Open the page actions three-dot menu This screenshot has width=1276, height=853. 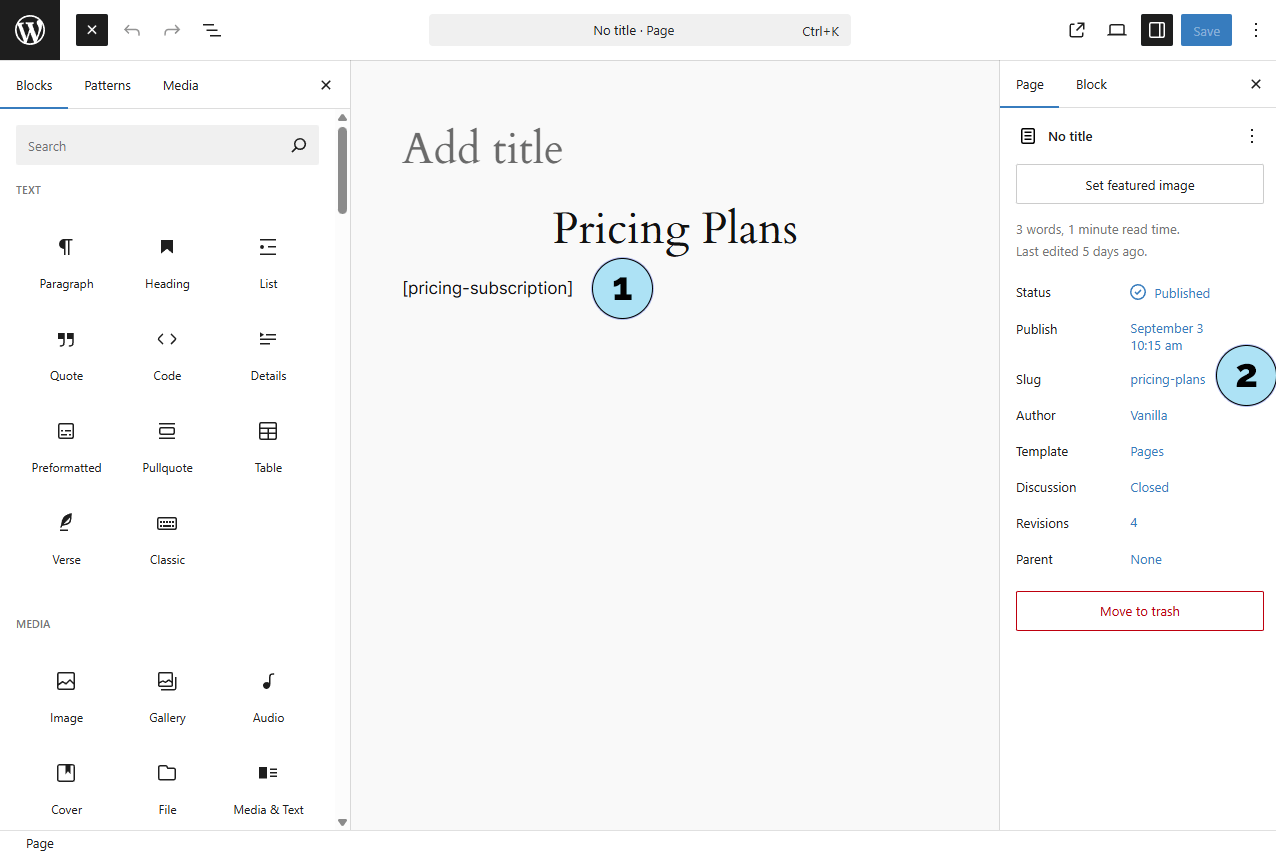[1252, 136]
